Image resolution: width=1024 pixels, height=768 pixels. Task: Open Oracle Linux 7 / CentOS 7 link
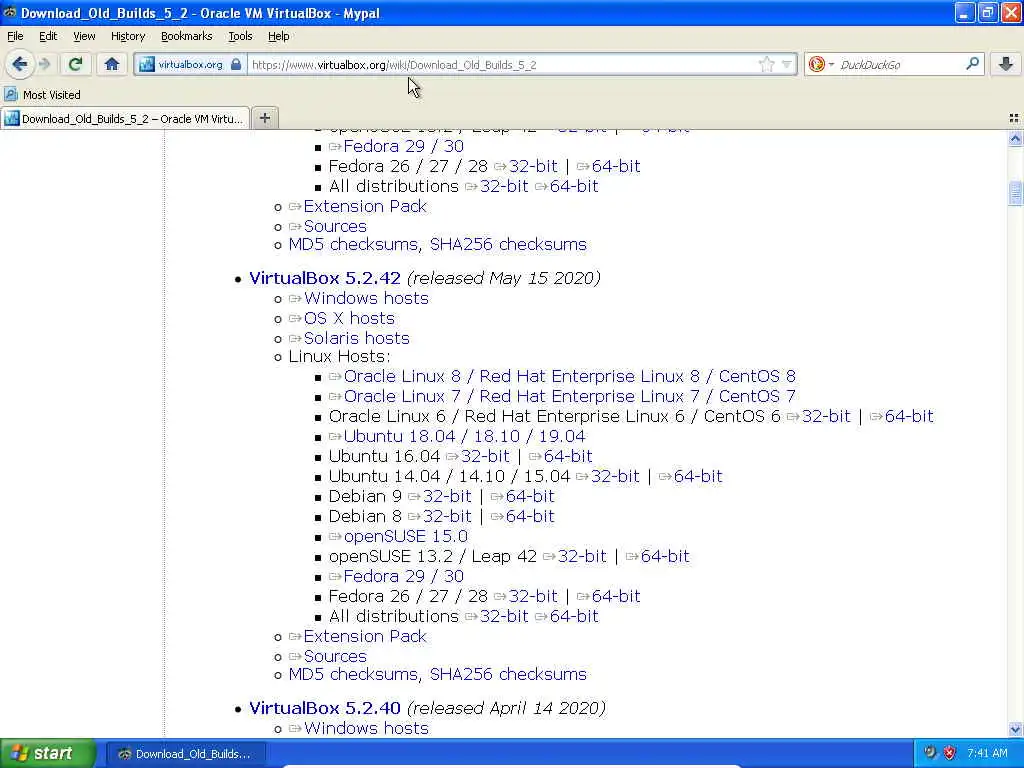569,396
